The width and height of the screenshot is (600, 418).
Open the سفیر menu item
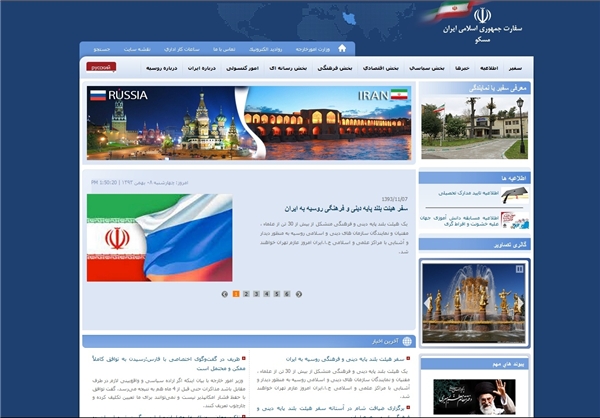515,68
